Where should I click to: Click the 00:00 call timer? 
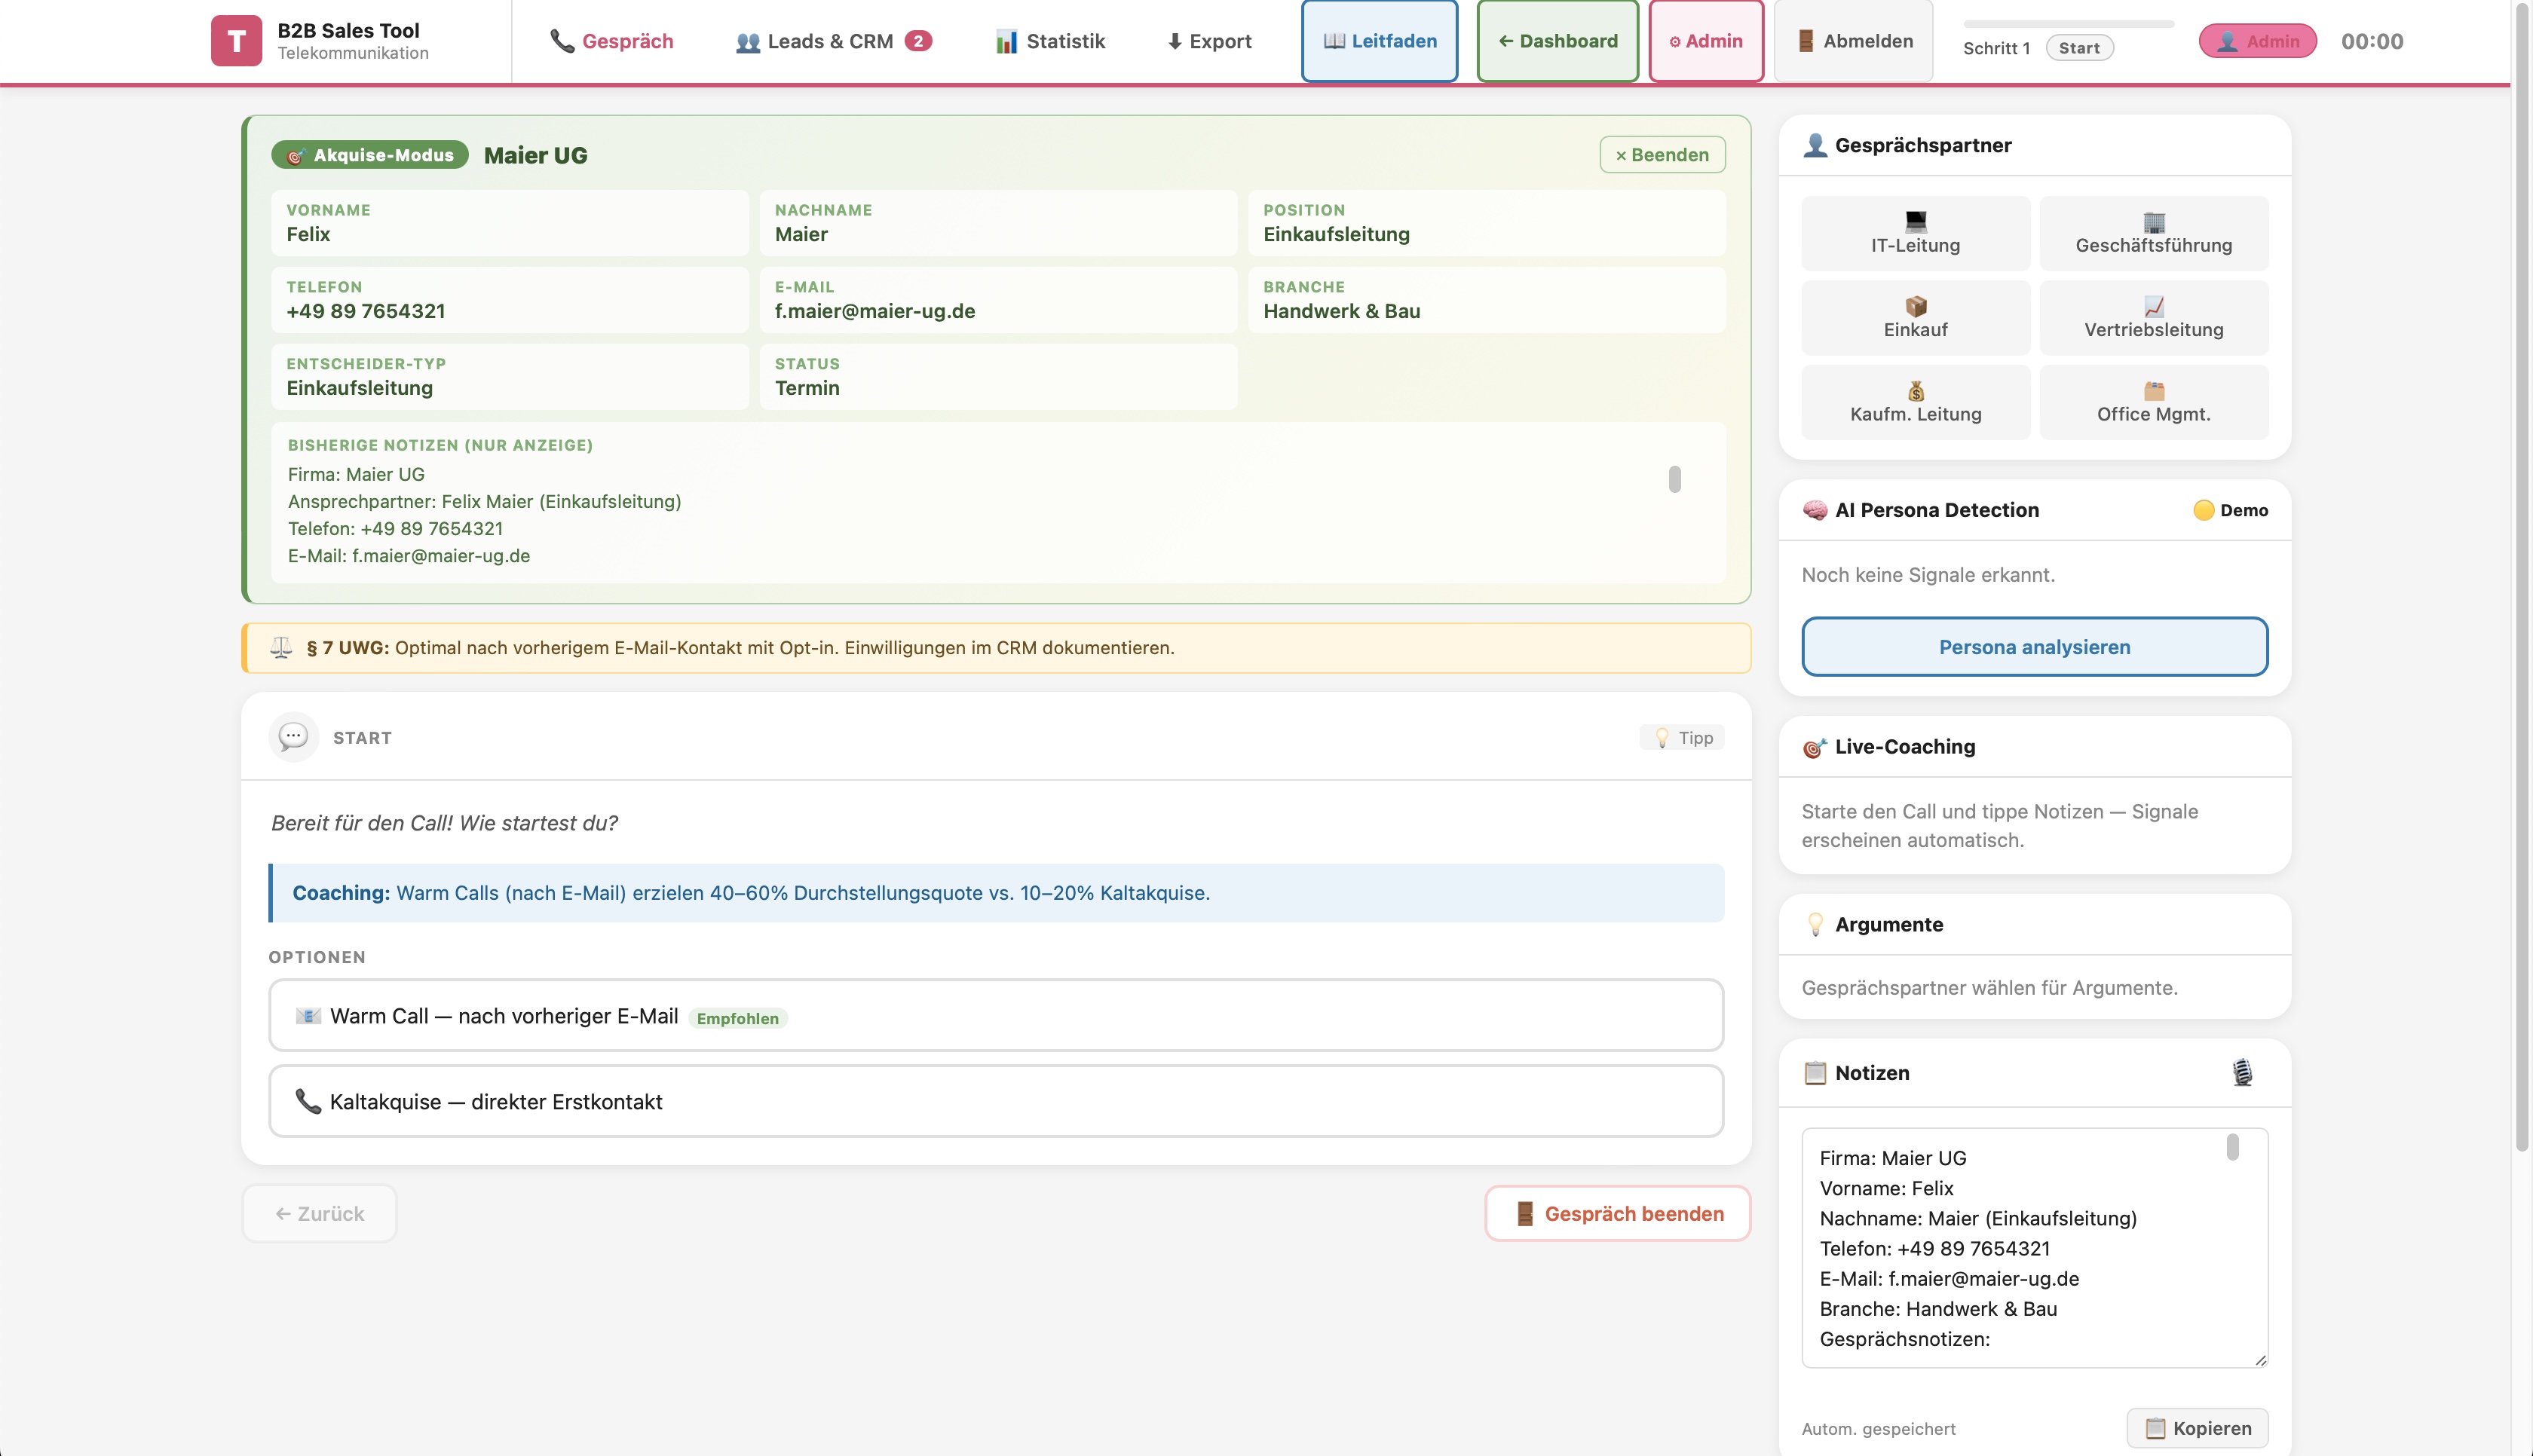(2371, 41)
